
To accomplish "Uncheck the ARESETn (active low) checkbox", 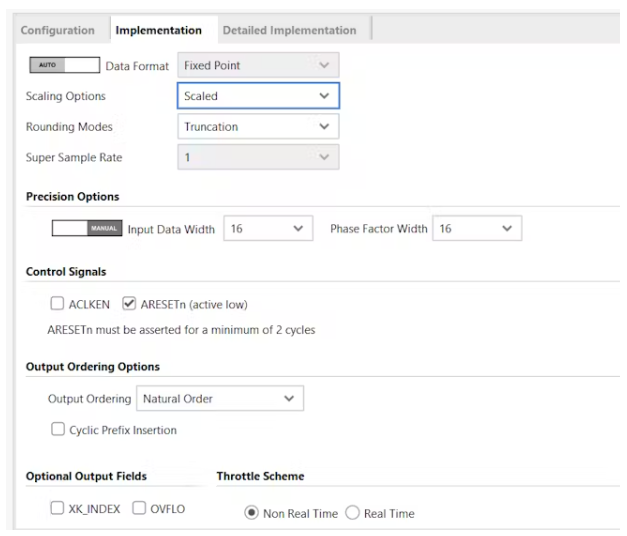I will [128, 304].
